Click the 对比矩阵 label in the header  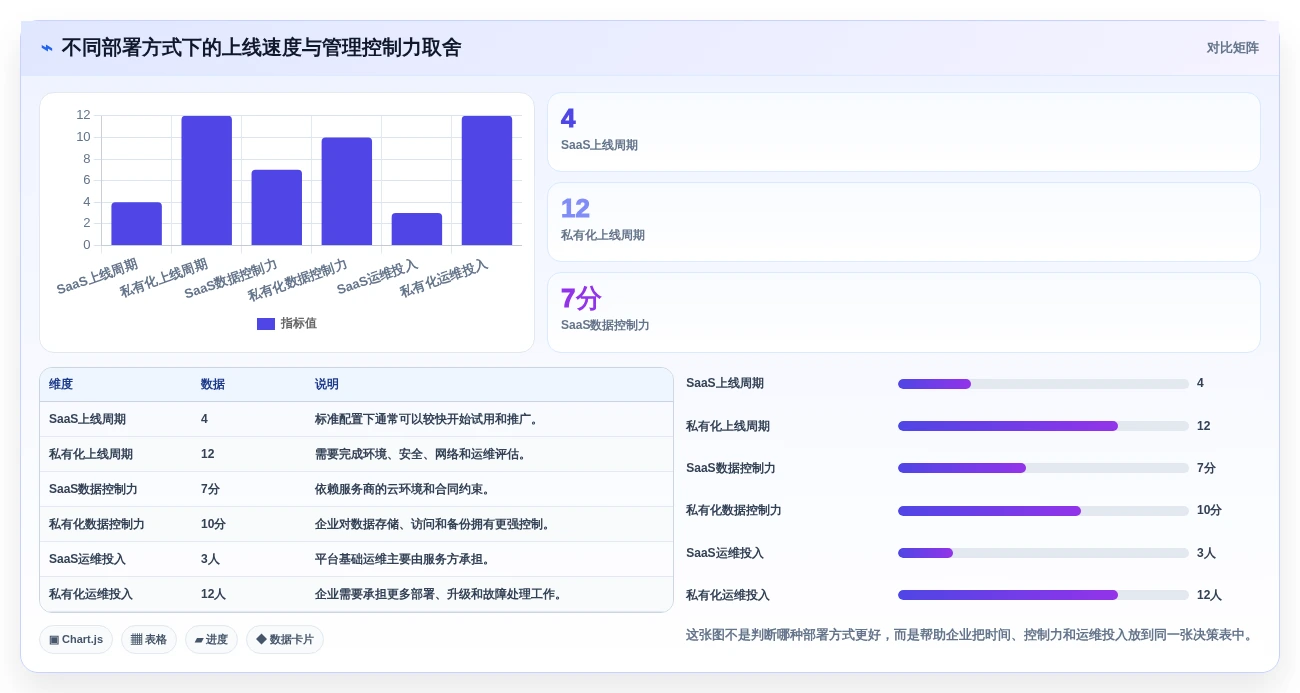(1232, 48)
